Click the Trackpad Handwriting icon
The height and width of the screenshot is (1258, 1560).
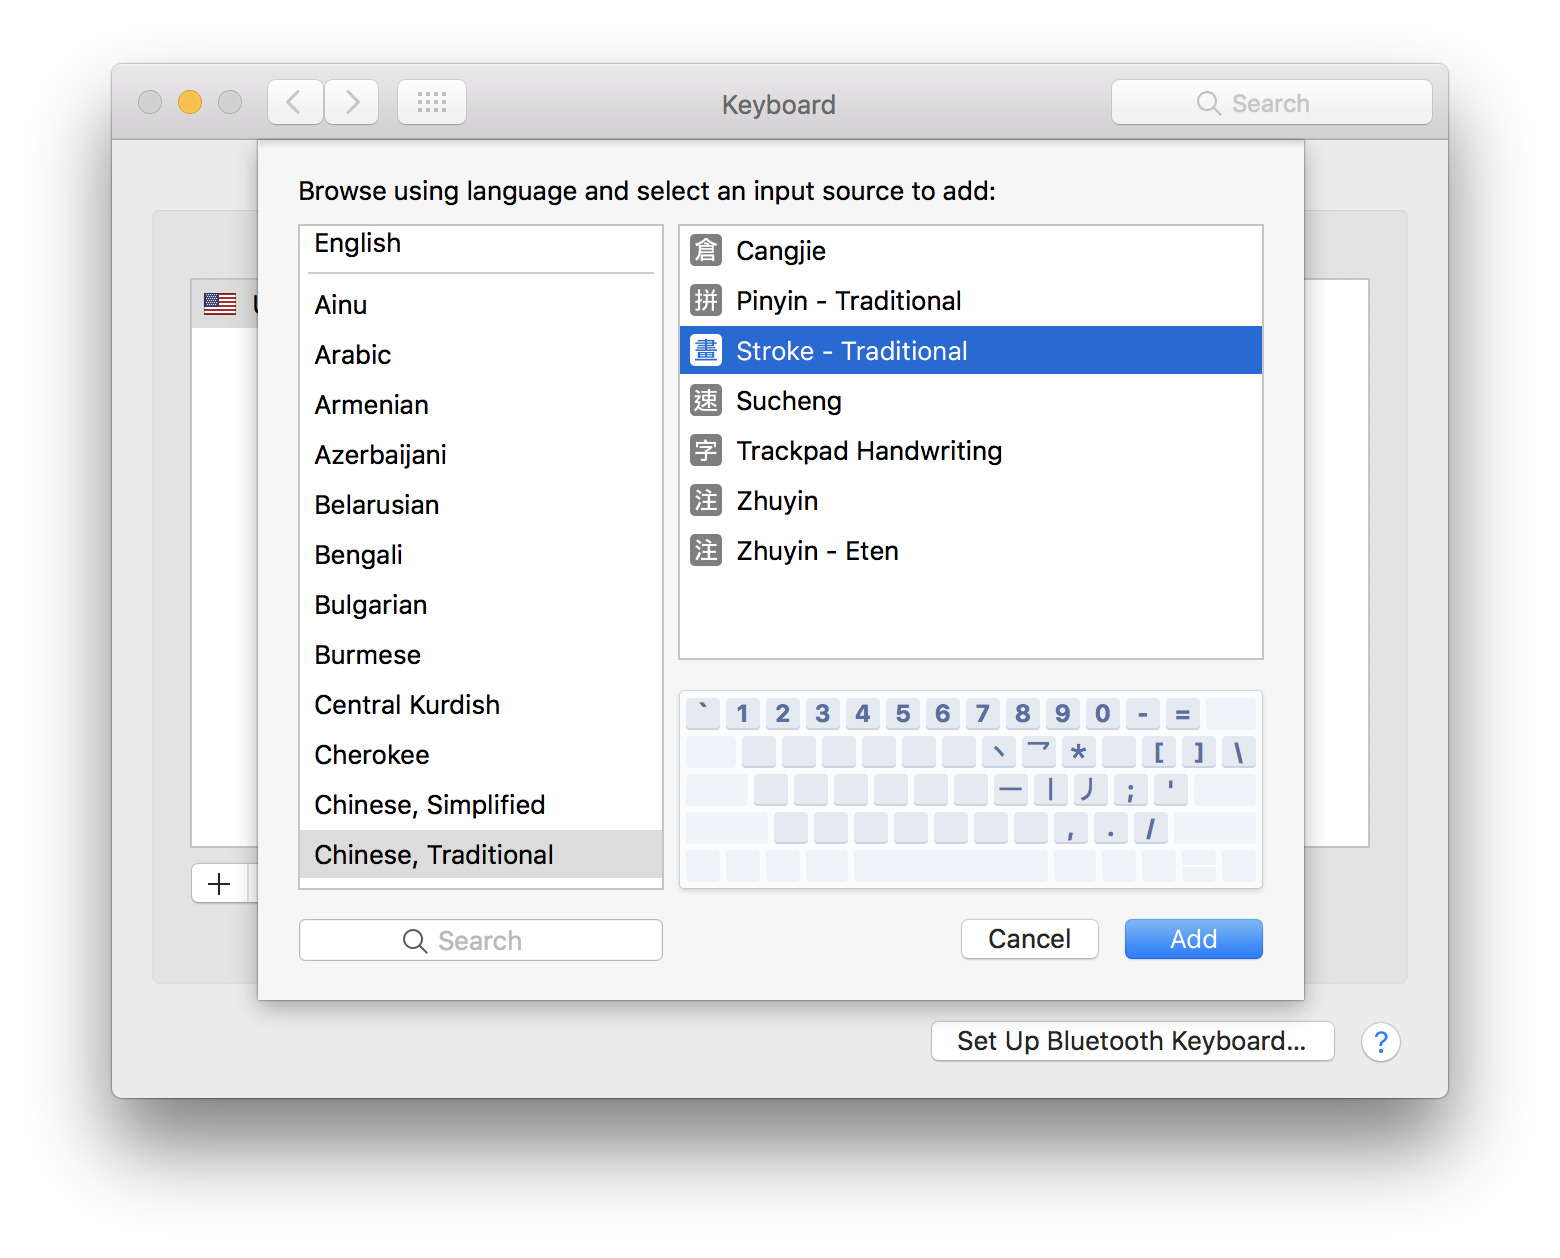coord(705,450)
